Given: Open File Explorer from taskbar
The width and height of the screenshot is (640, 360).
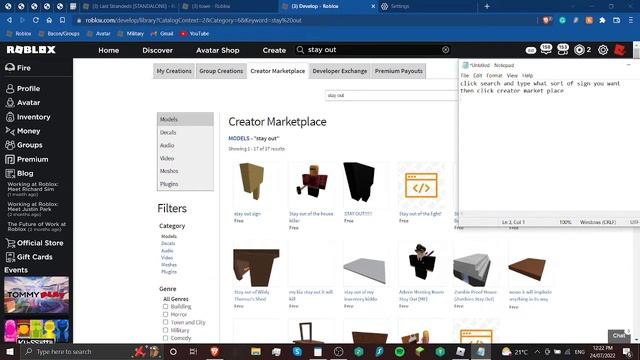Looking at the screenshot, I should click(256, 351).
